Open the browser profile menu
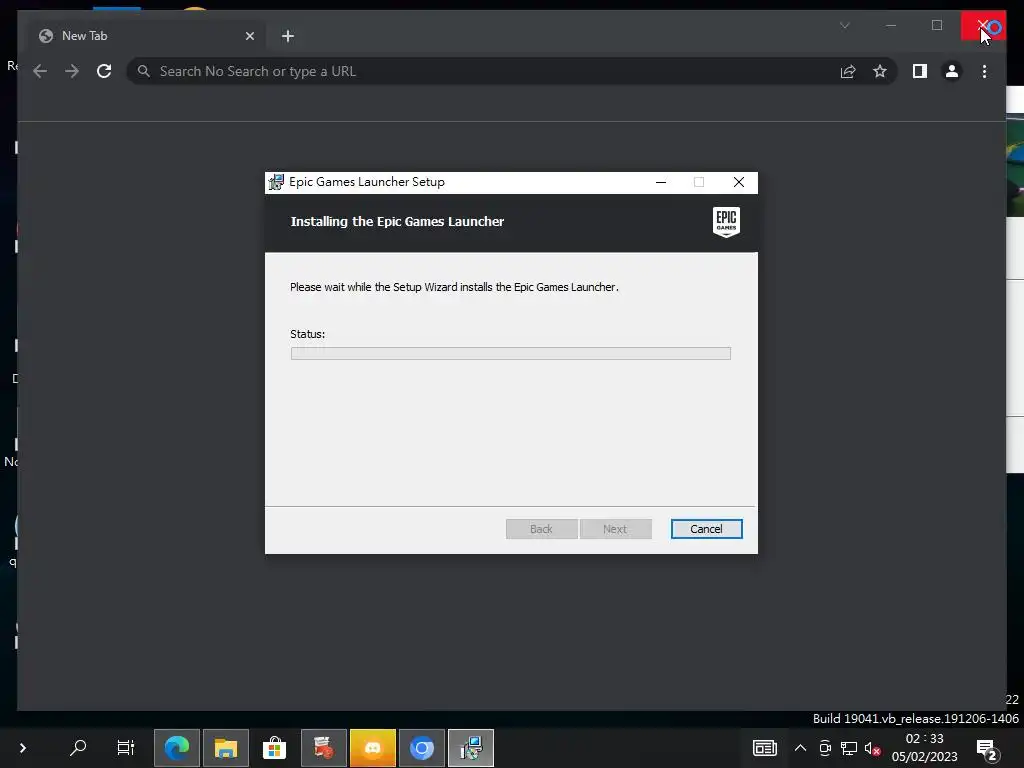1024x768 pixels. coord(952,71)
